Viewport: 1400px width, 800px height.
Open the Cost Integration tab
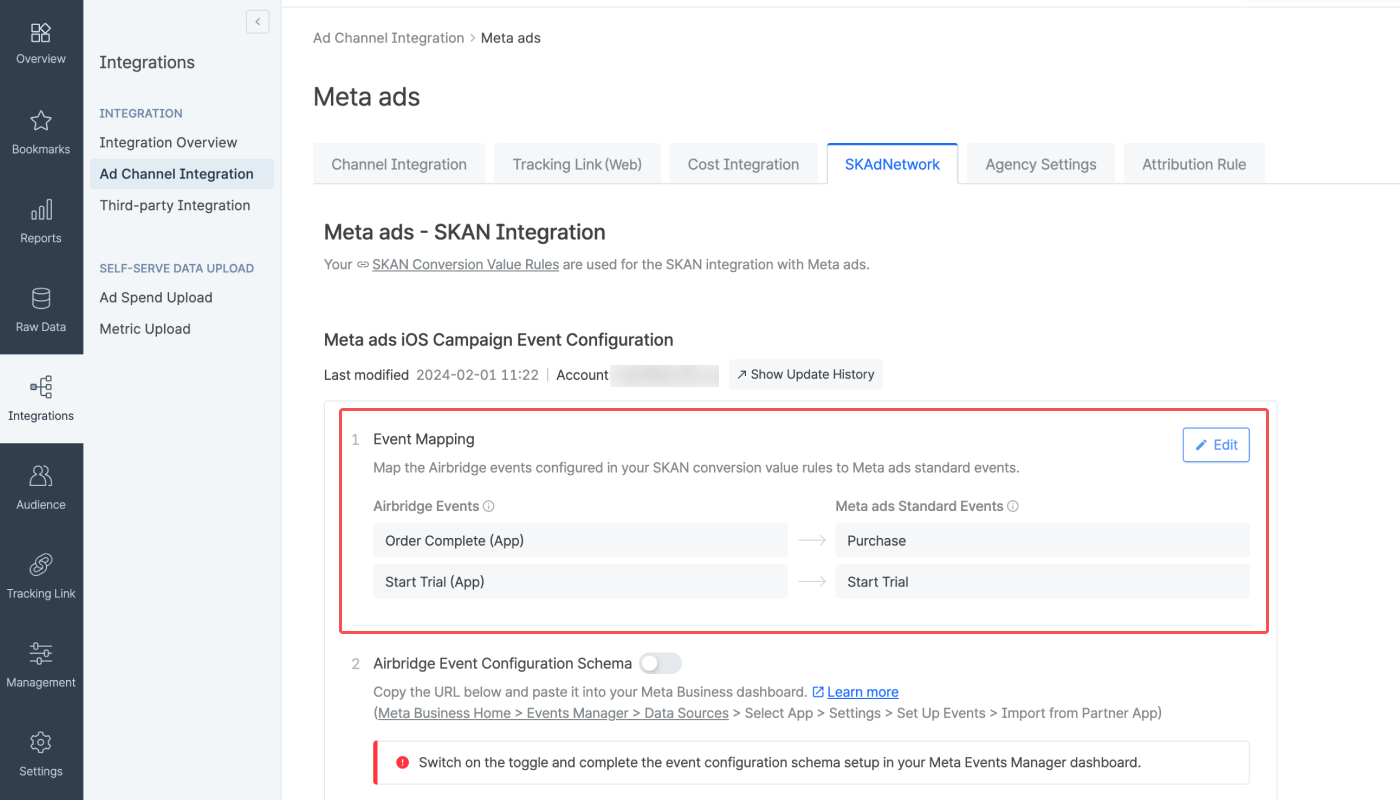(743, 164)
